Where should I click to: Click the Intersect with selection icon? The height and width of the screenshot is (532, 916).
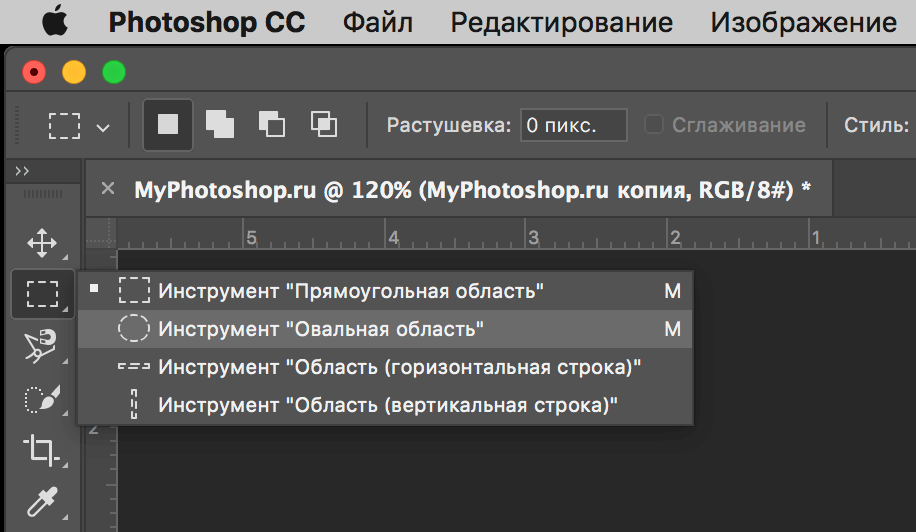[323, 125]
